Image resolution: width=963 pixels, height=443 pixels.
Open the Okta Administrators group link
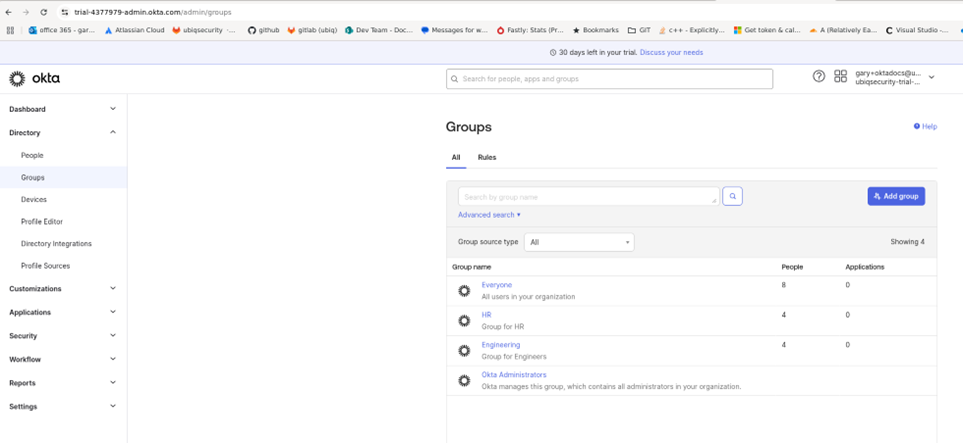click(x=514, y=375)
